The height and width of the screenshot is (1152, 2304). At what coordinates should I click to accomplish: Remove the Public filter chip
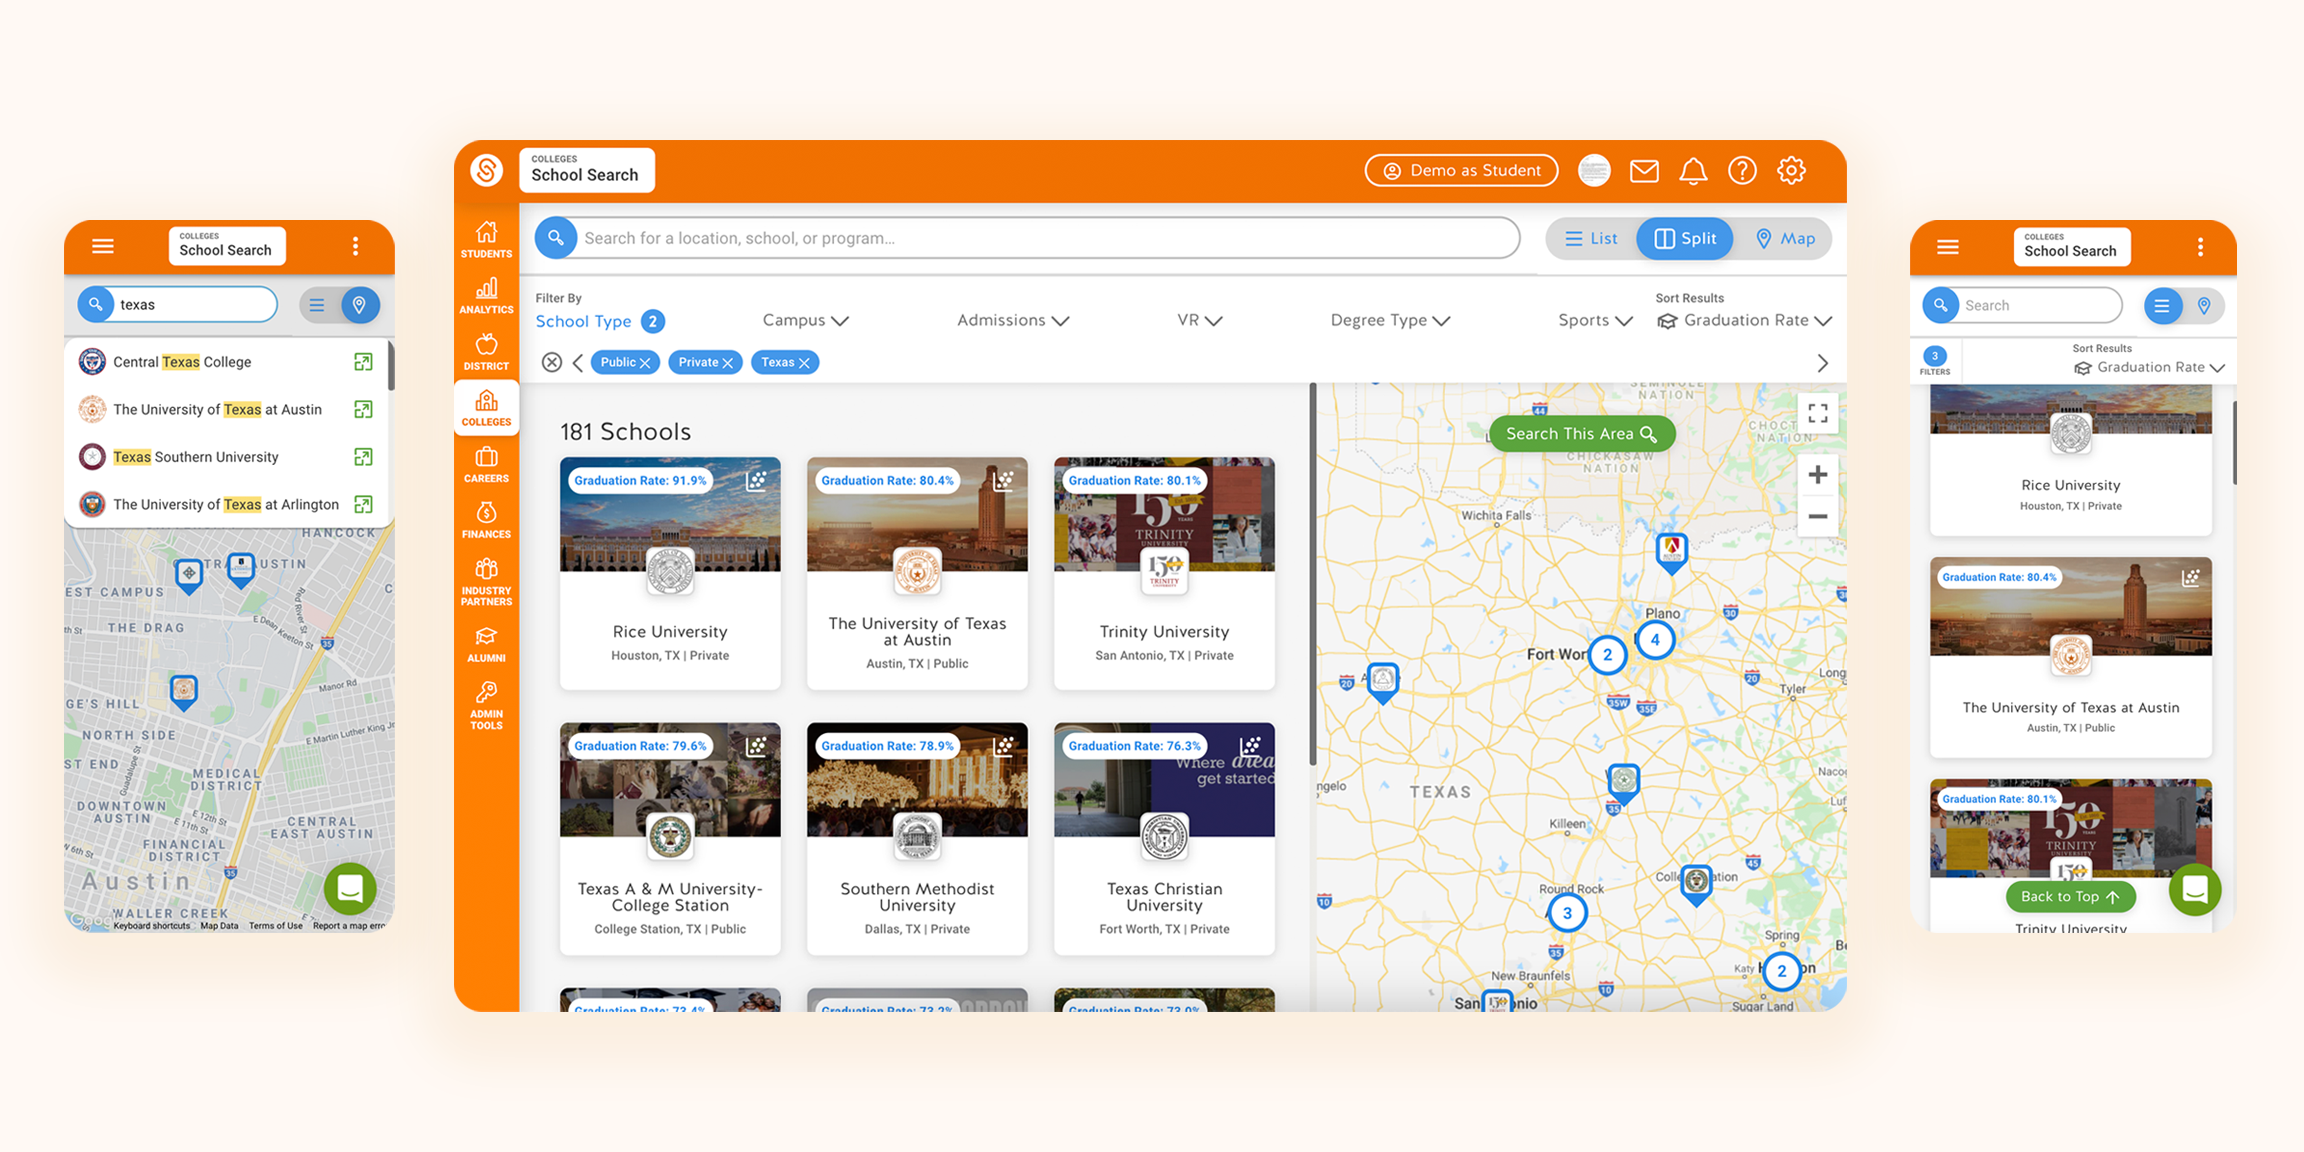(x=646, y=363)
